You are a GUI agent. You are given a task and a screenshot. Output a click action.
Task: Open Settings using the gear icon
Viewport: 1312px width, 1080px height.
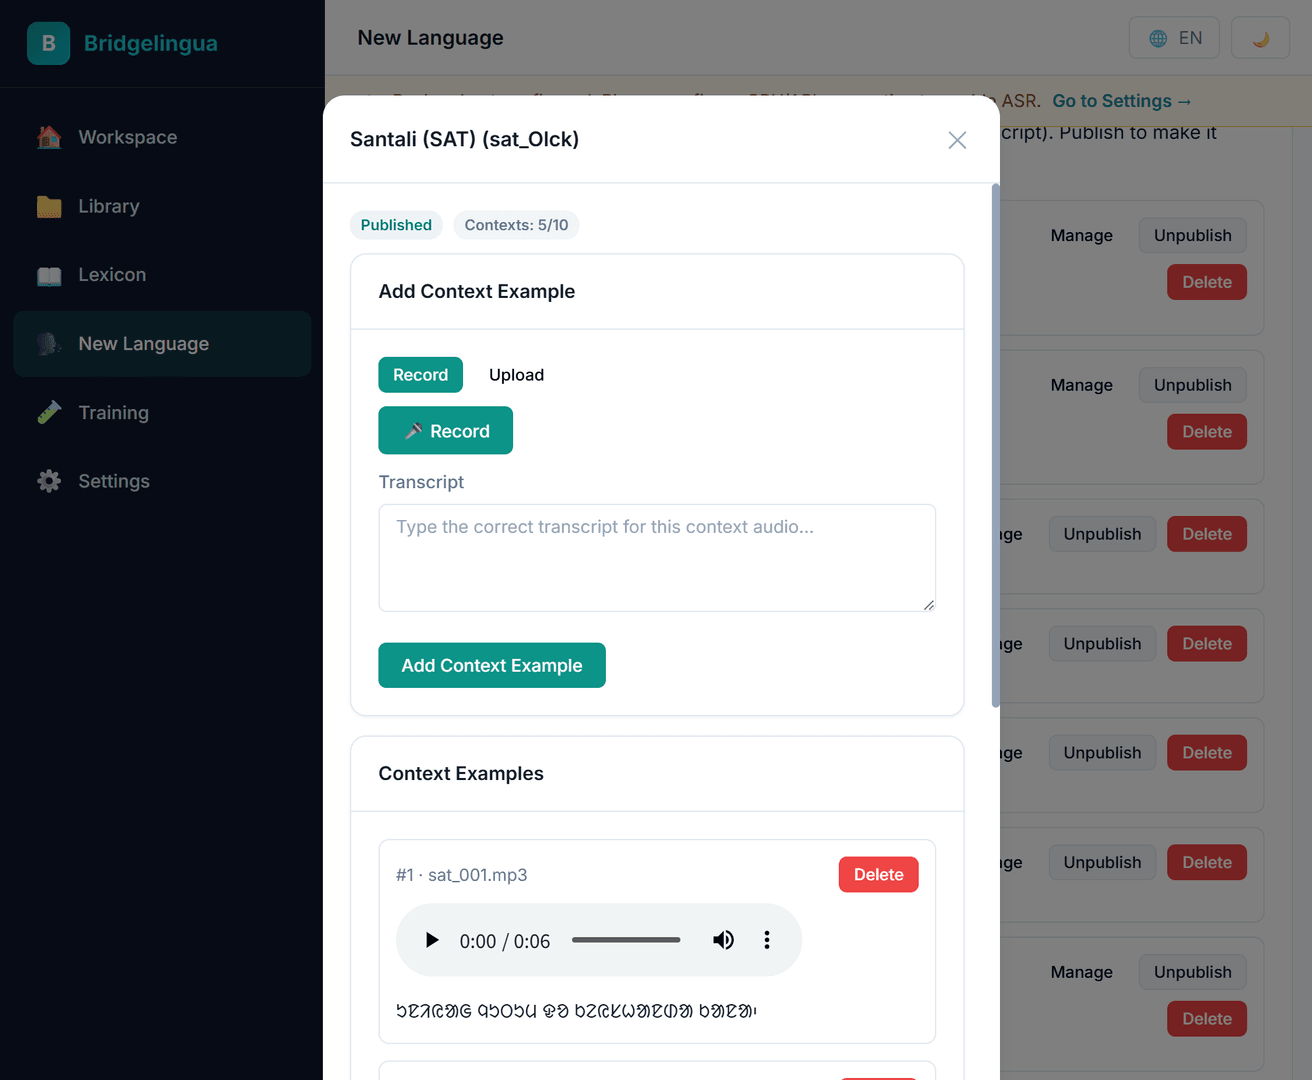(x=48, y=481)
